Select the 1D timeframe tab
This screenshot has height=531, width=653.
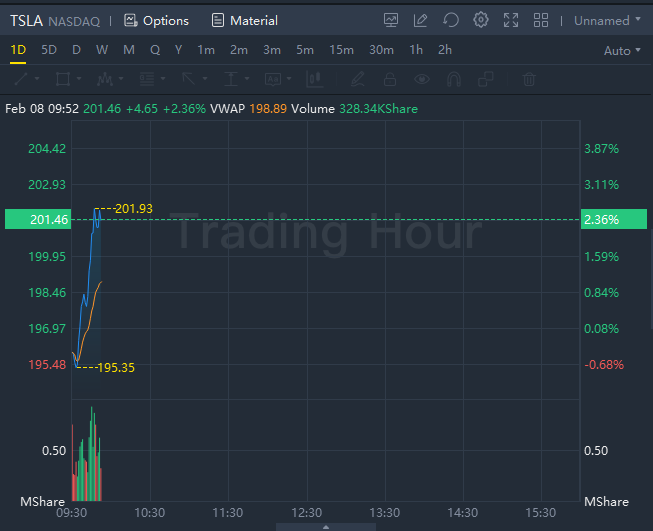tap(18, 50)
